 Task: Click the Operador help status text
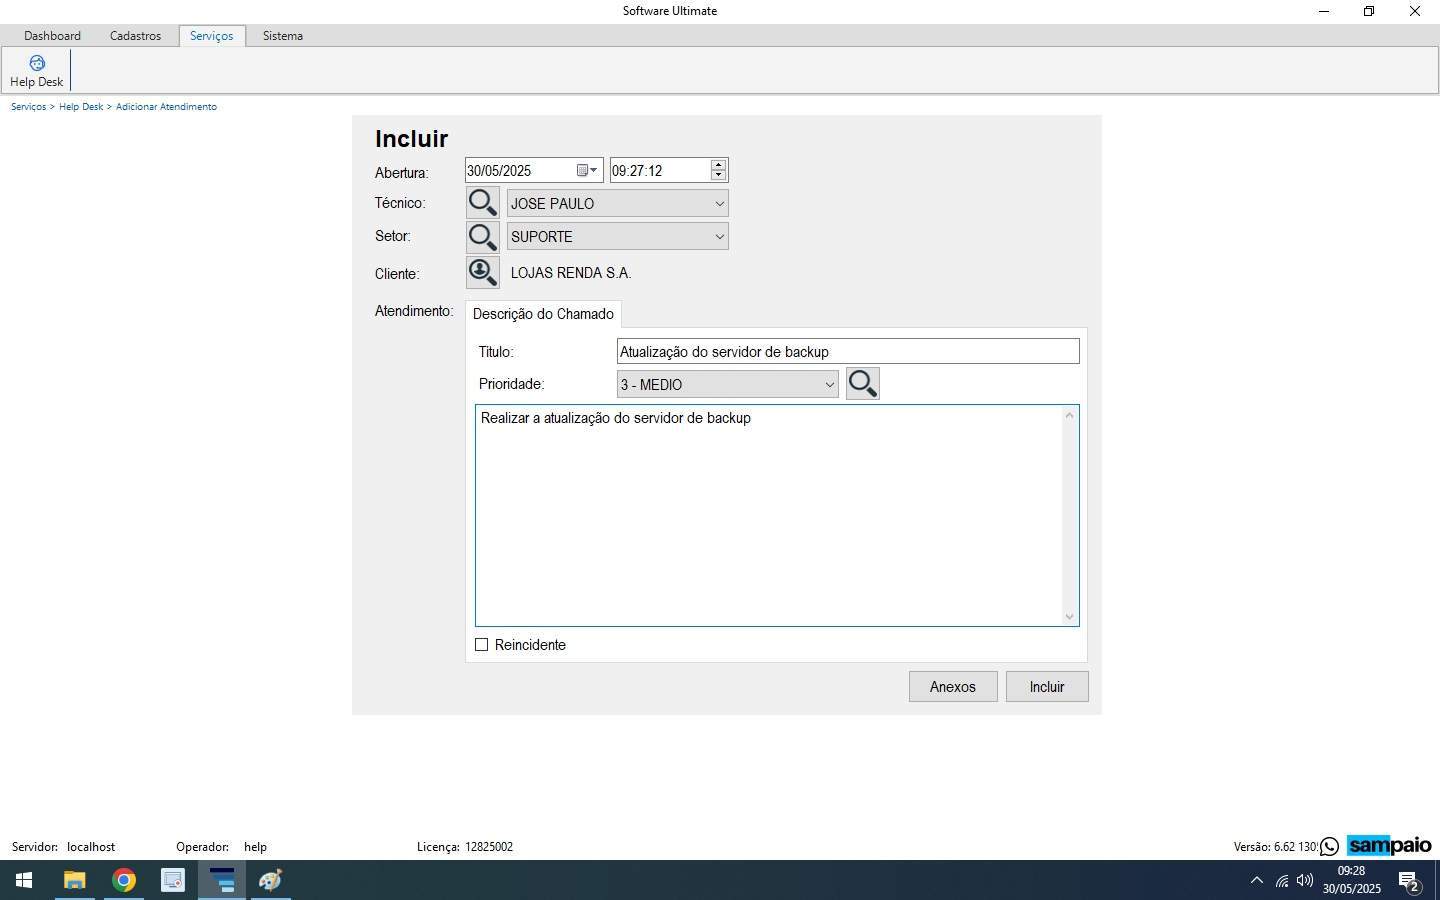pos(221,847)
